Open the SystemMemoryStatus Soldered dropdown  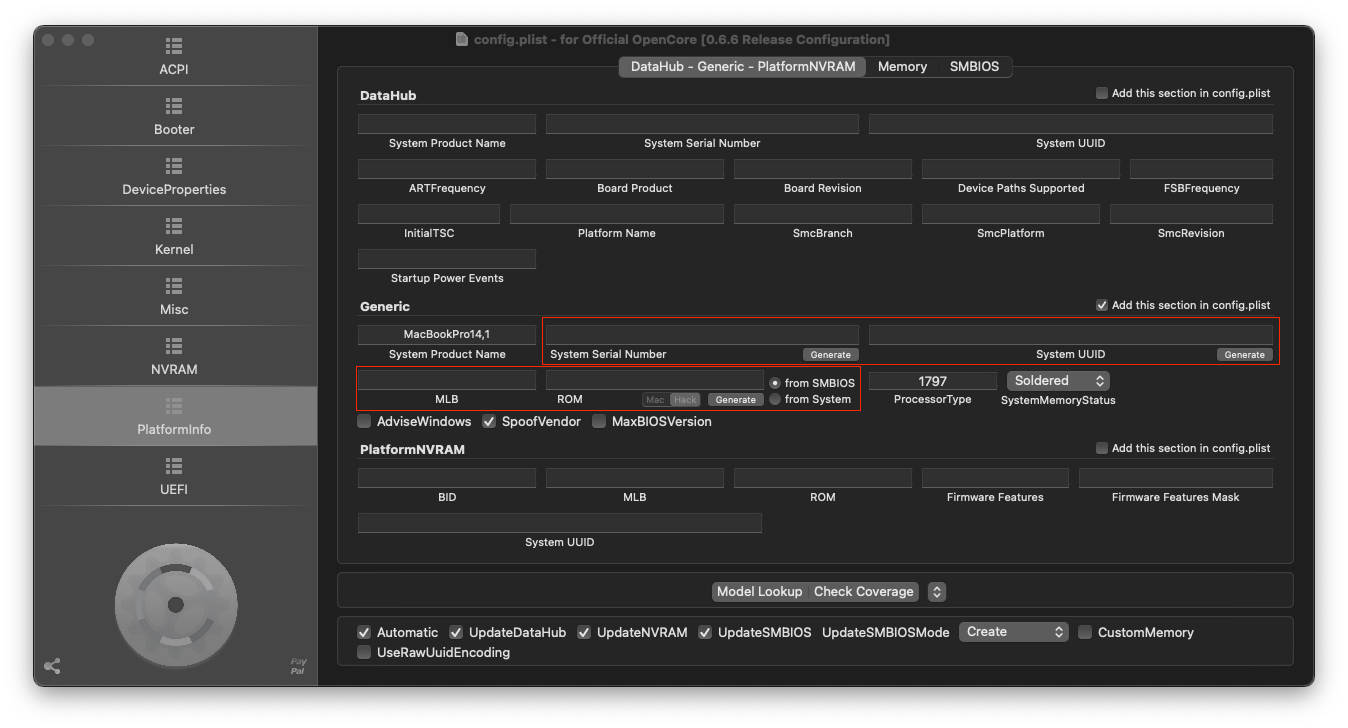click(1058, 381)
